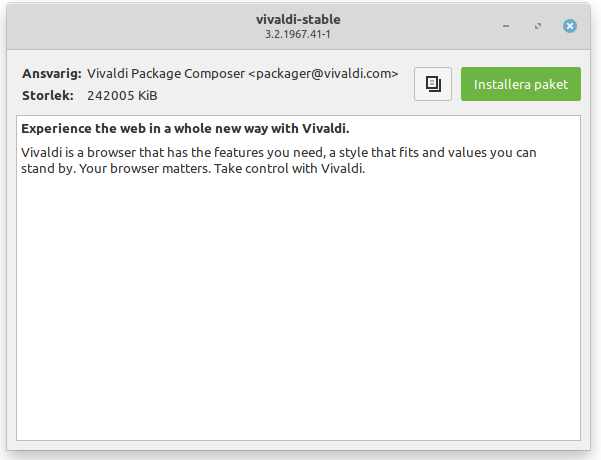601x460 pixels.
Task: Click the bold description heading about Vivaldi
Action: [185, 129]
